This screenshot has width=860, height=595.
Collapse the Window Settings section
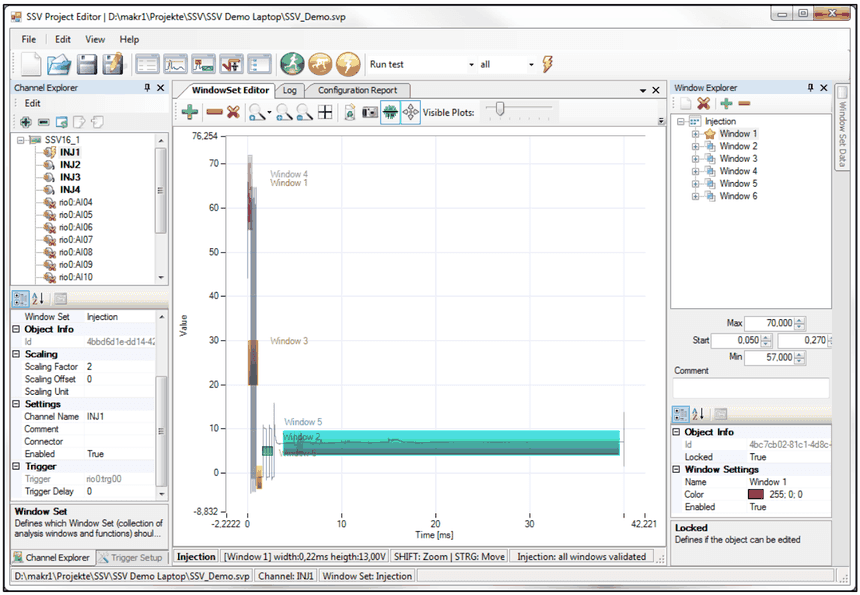tap(676, 469)
